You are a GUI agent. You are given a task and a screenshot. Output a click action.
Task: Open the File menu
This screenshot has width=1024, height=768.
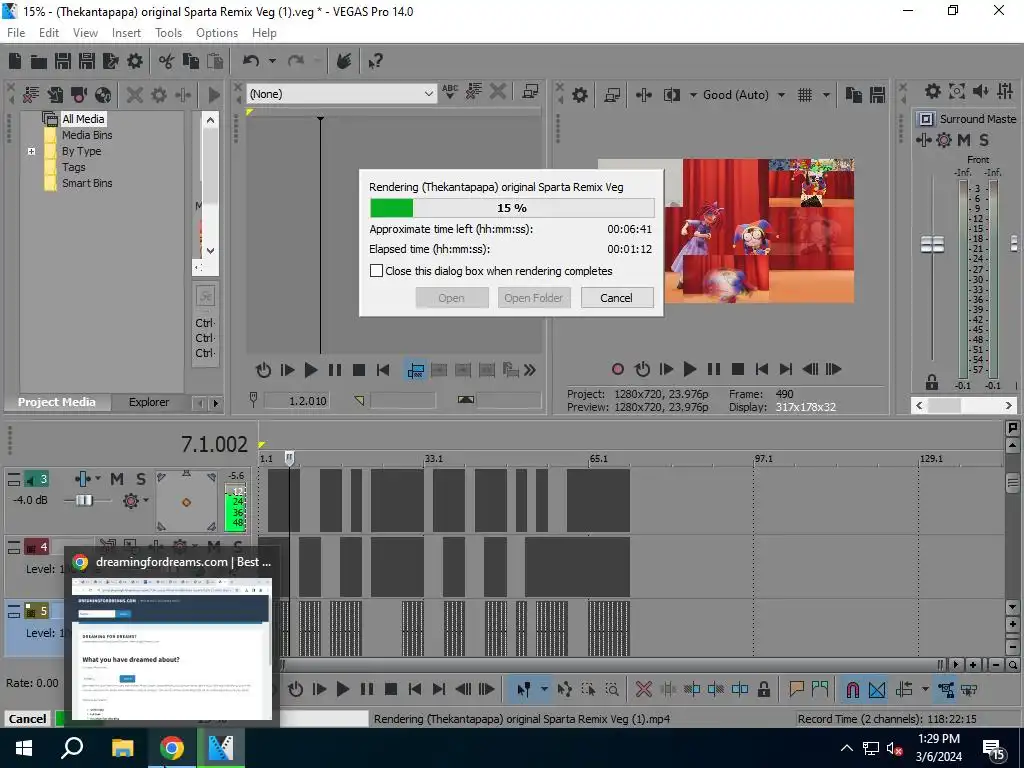[x=16, y=33]
